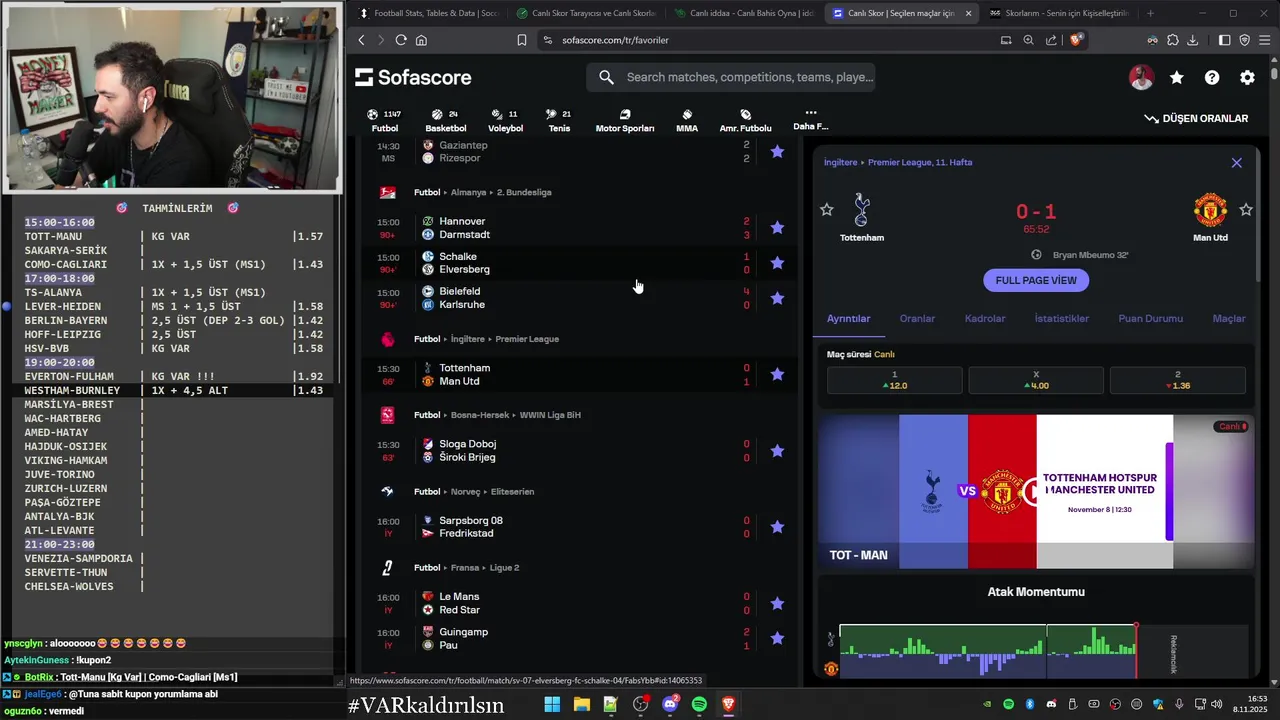Select draw odds 4.00

pos(1036,380)
